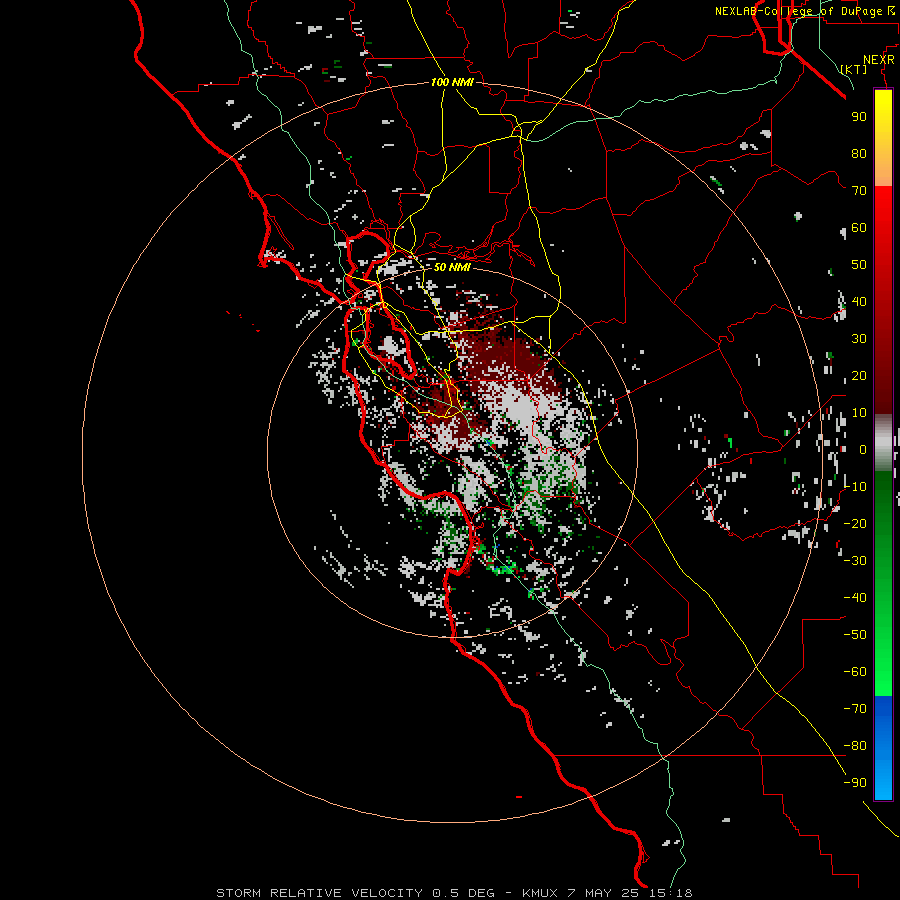Click the -90 knot scale label
Screen dimensions: 900x900
(x=855, y=783)
